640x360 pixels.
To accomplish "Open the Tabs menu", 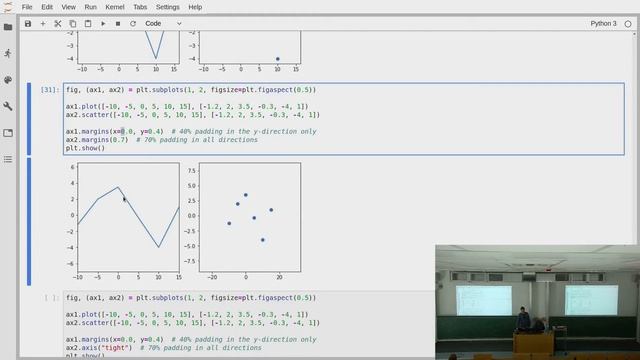I will click(140, 7).
